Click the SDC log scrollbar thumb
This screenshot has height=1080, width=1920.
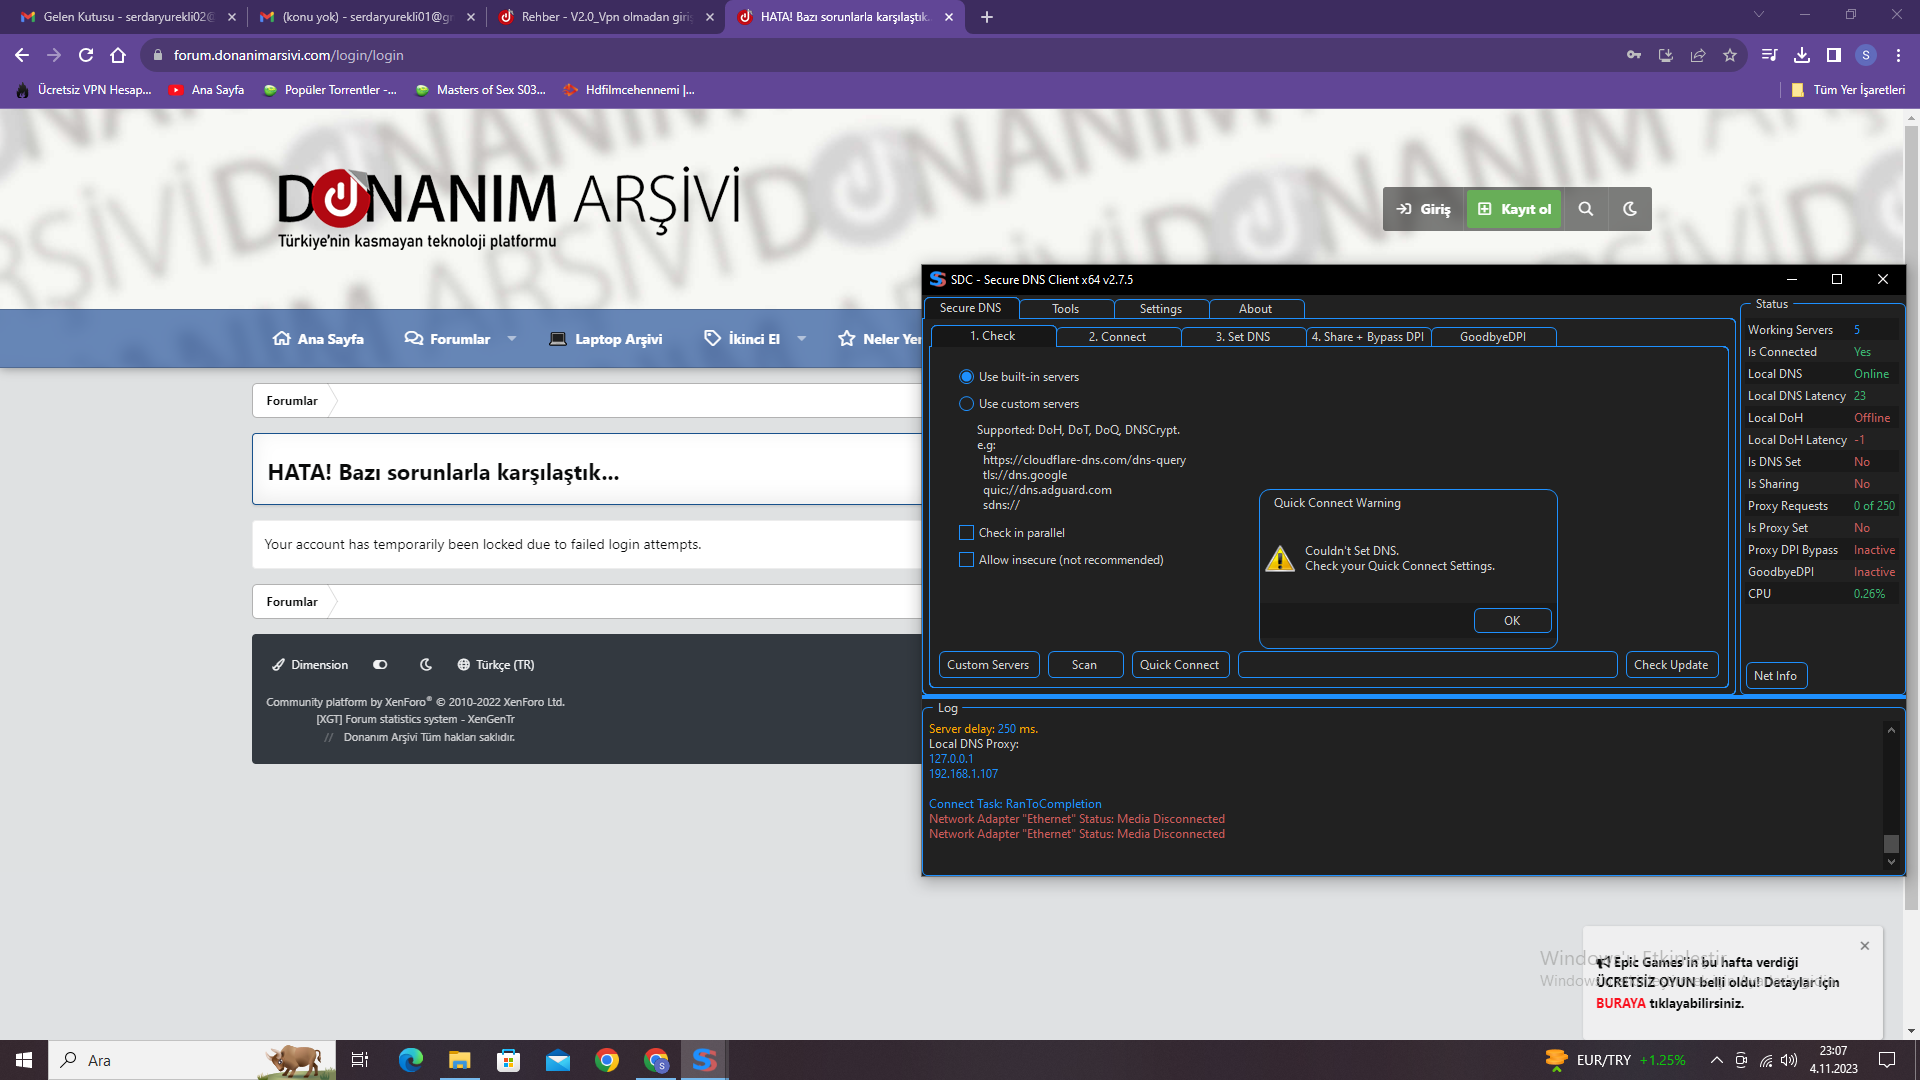point(1891,844)
